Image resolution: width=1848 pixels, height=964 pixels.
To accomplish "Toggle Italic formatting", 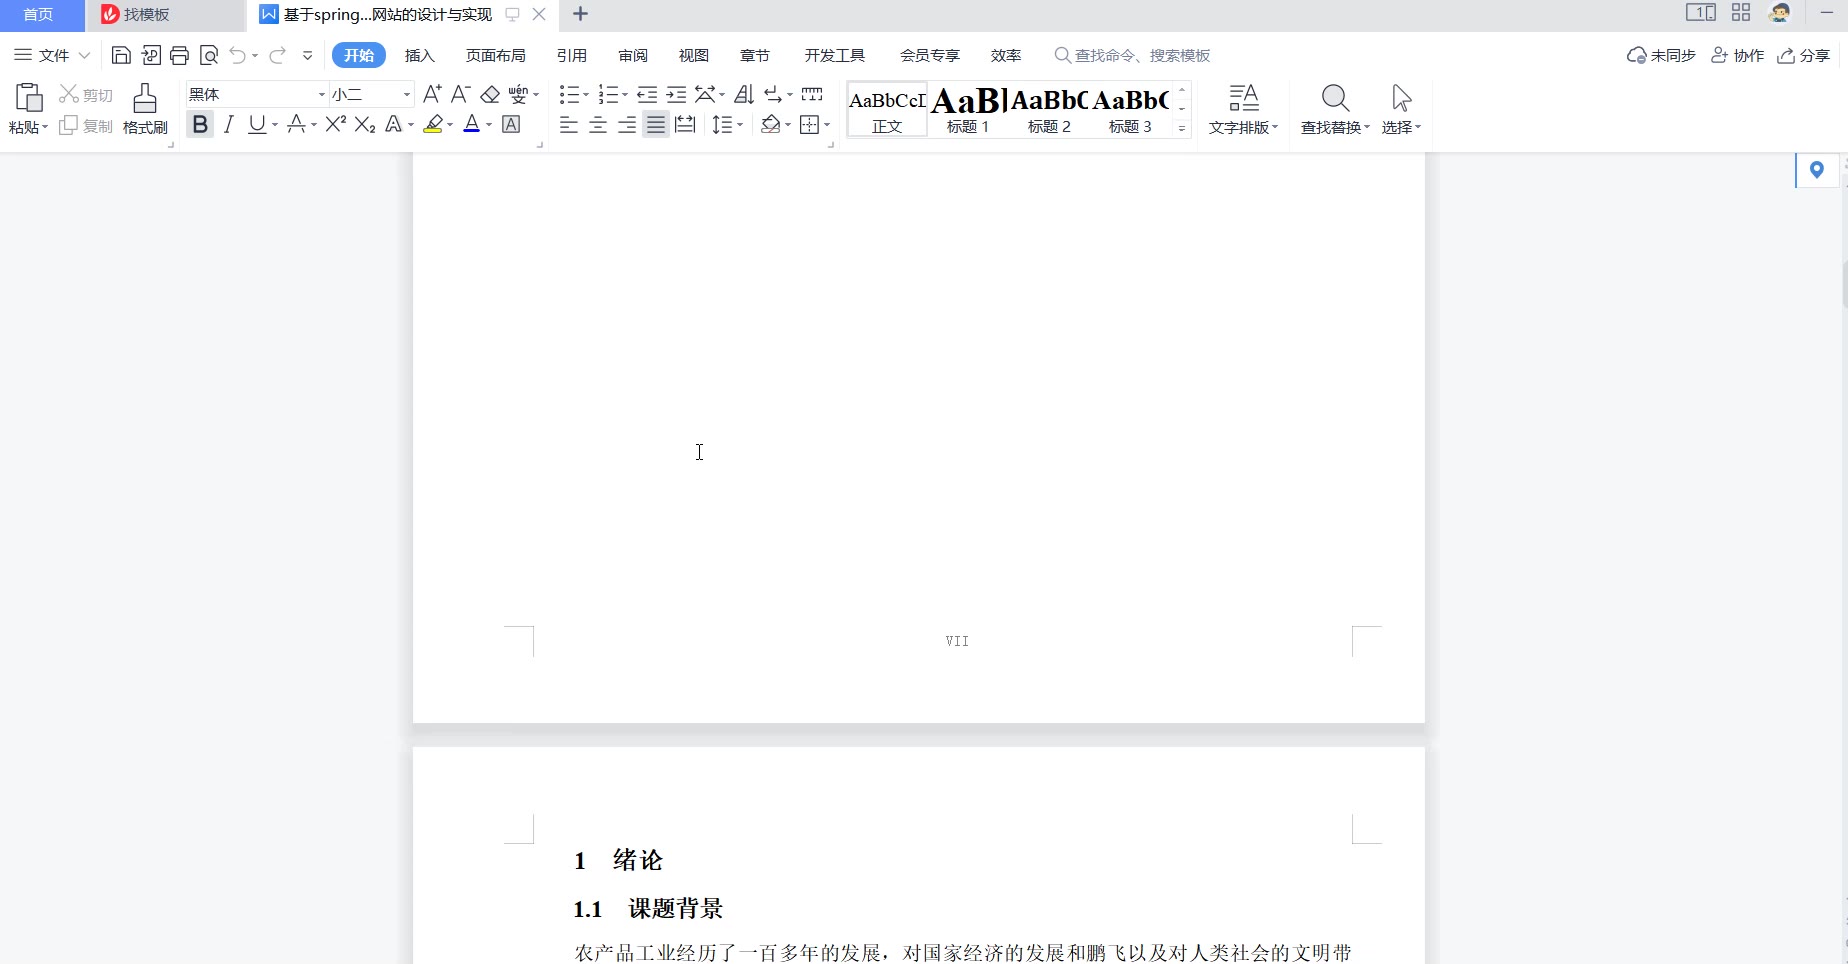I will pyautogui.click(x=229, y=124).
